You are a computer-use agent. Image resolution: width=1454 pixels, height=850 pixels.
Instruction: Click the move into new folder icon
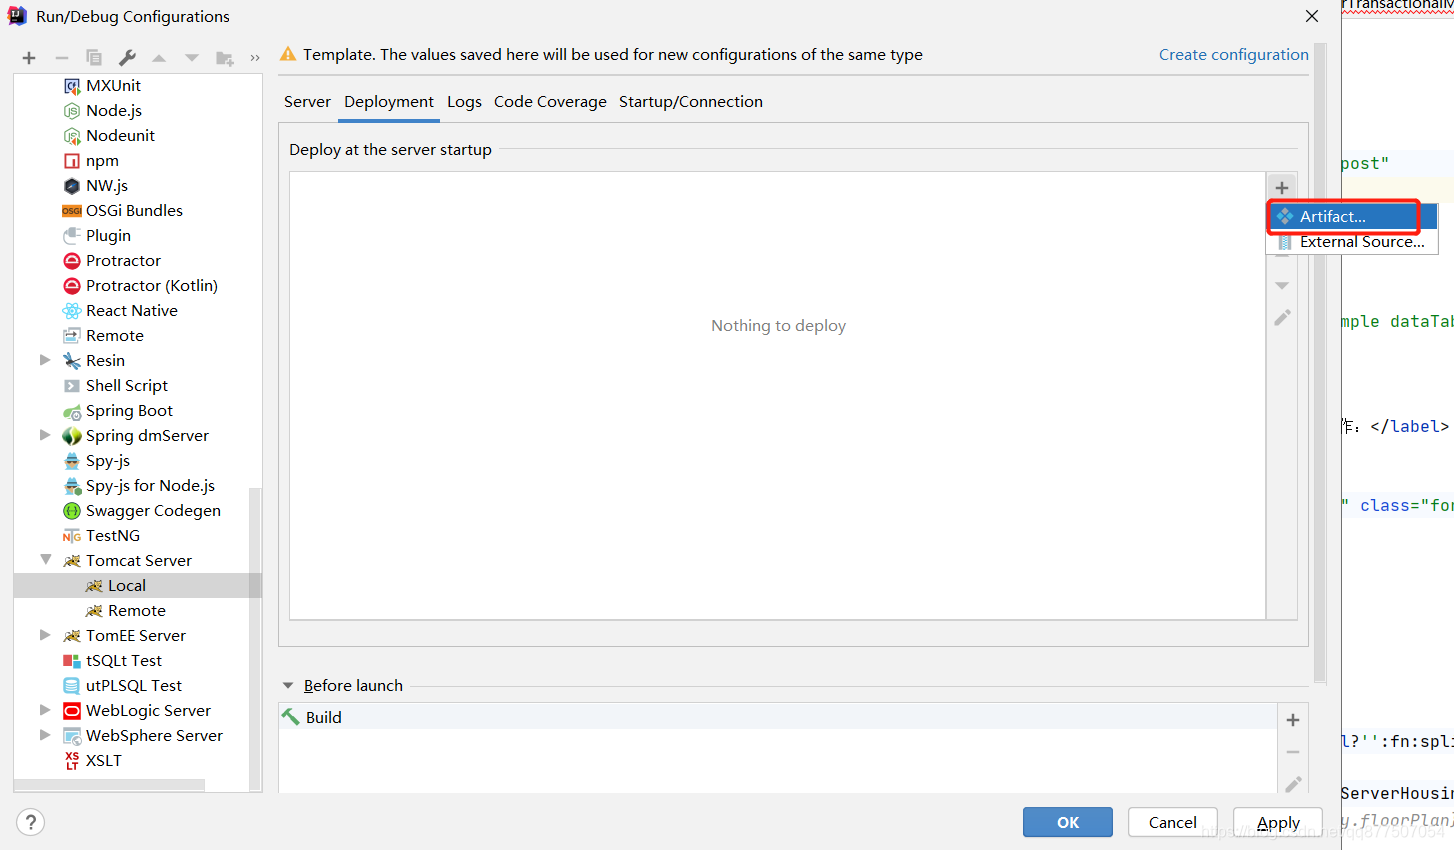coord(225,58)
